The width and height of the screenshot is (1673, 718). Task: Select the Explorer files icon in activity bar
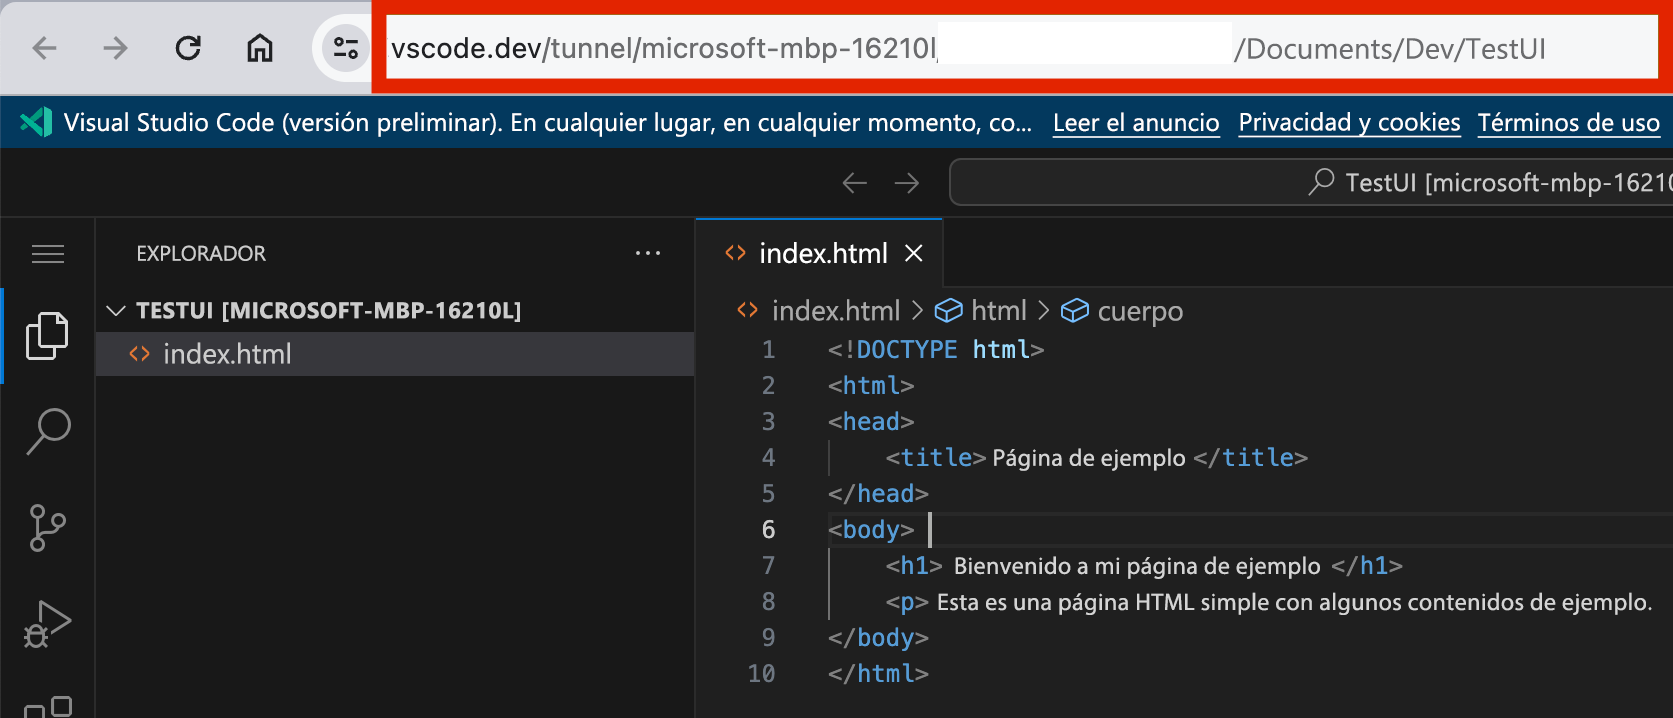tap(47, 336)
